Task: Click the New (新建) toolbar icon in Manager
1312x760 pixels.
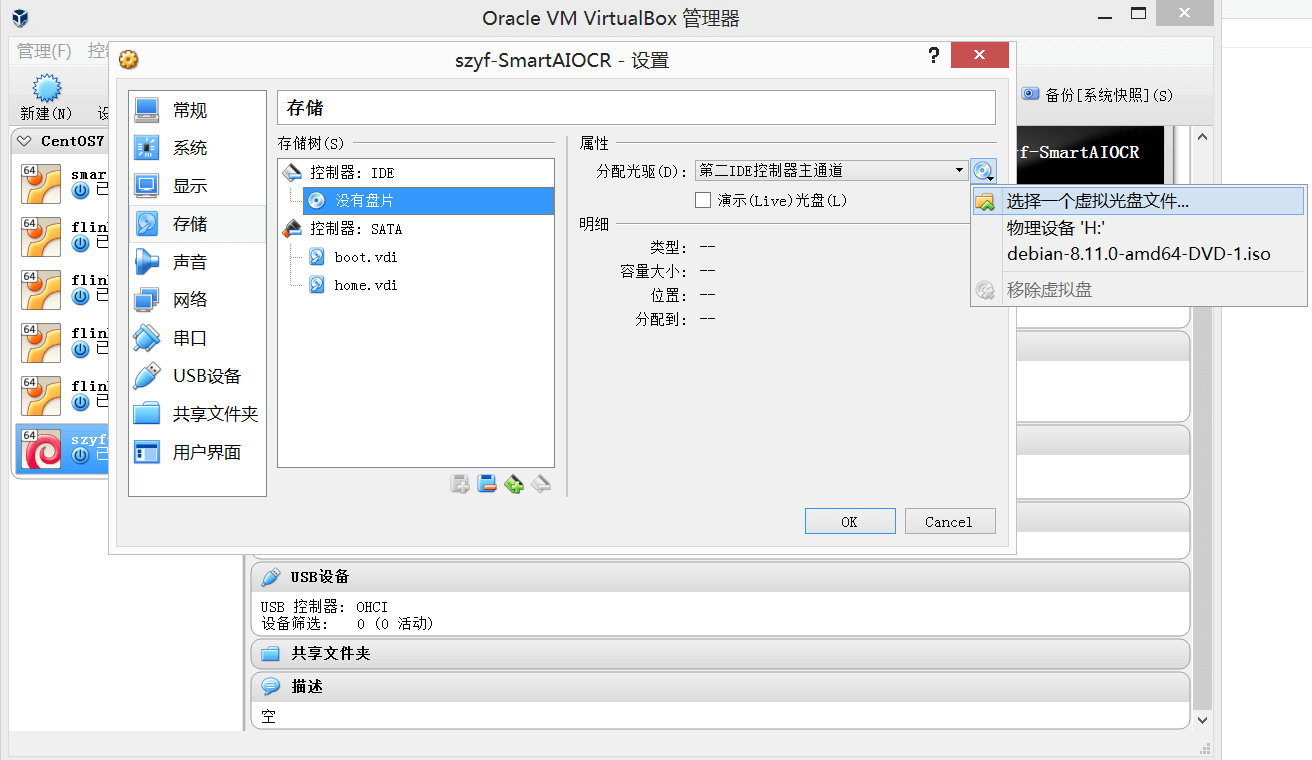Action: pyautogui.click(x=47, y=97)
